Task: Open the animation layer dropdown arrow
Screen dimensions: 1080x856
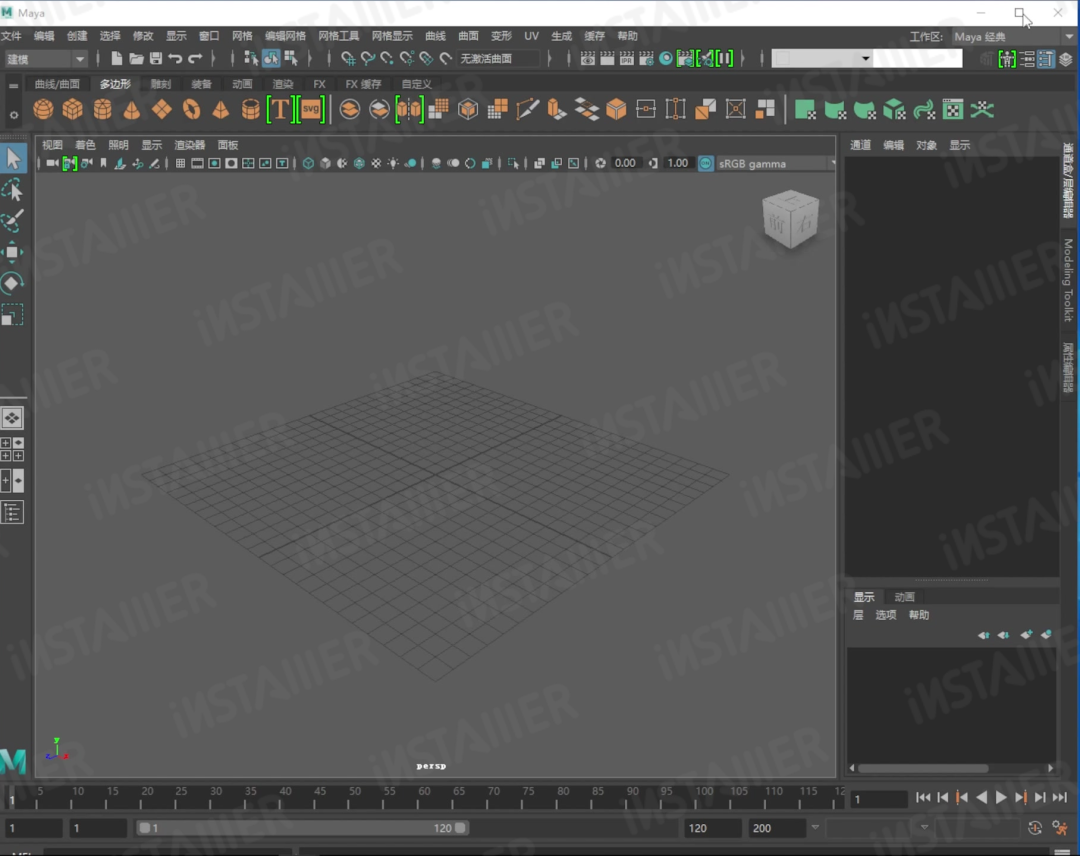Action: click(x=924, y=828)
